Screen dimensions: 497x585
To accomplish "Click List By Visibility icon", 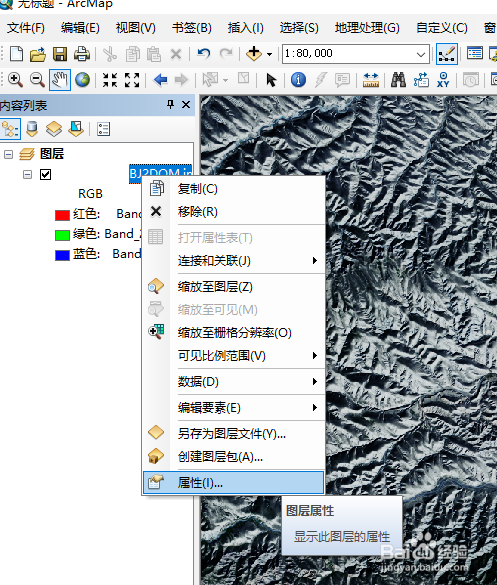I will coord(54,129).
